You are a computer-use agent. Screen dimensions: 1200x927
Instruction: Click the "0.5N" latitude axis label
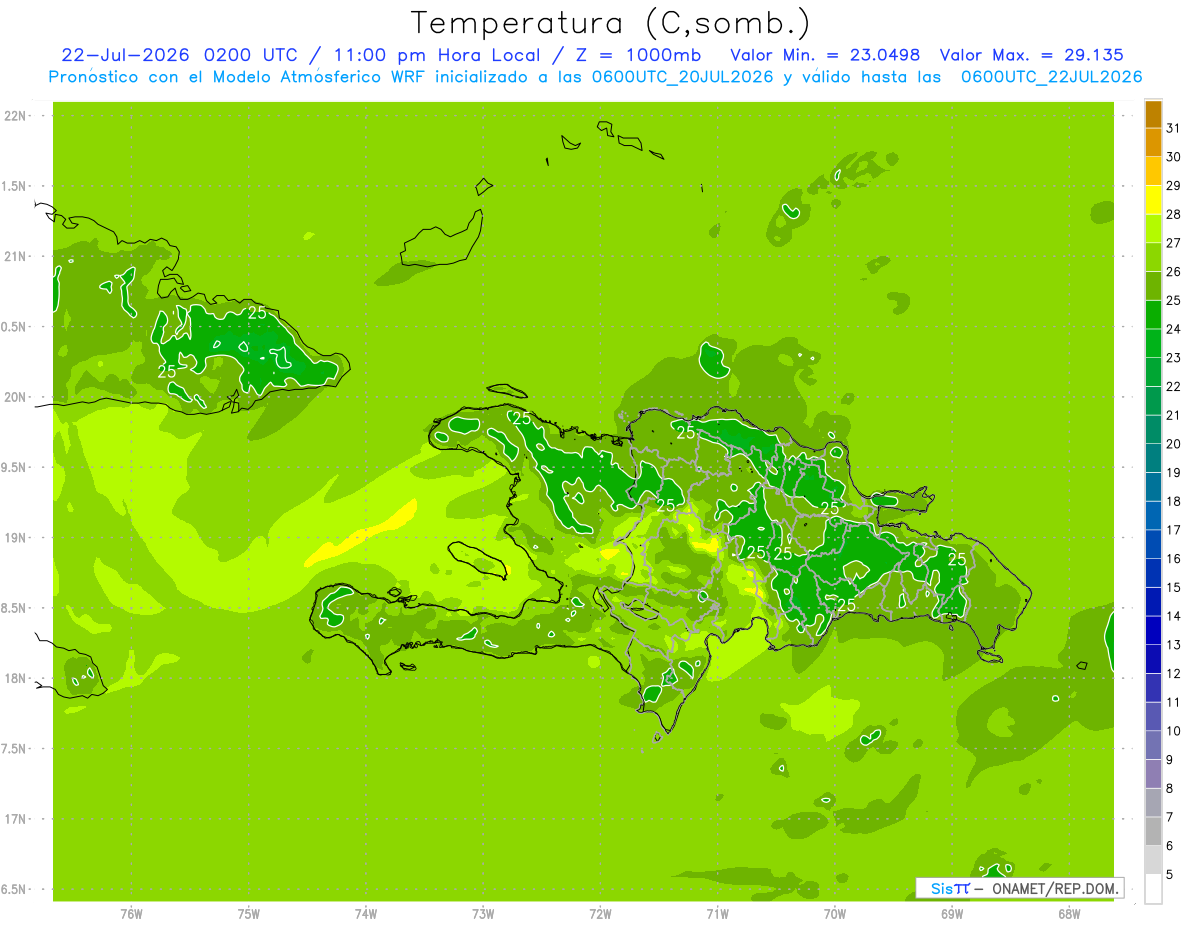pyautogui.click(x=15, y=327)
